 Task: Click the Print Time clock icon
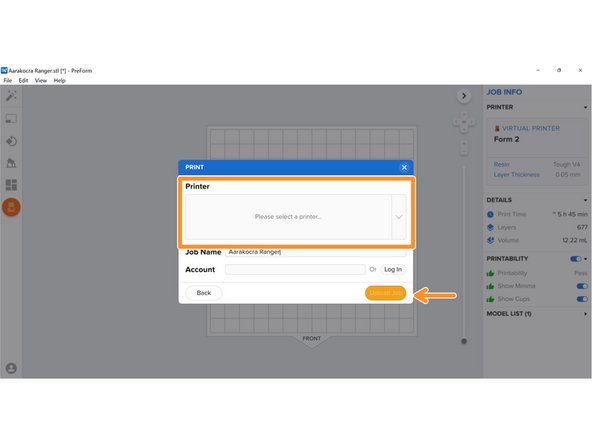point(490,214)
